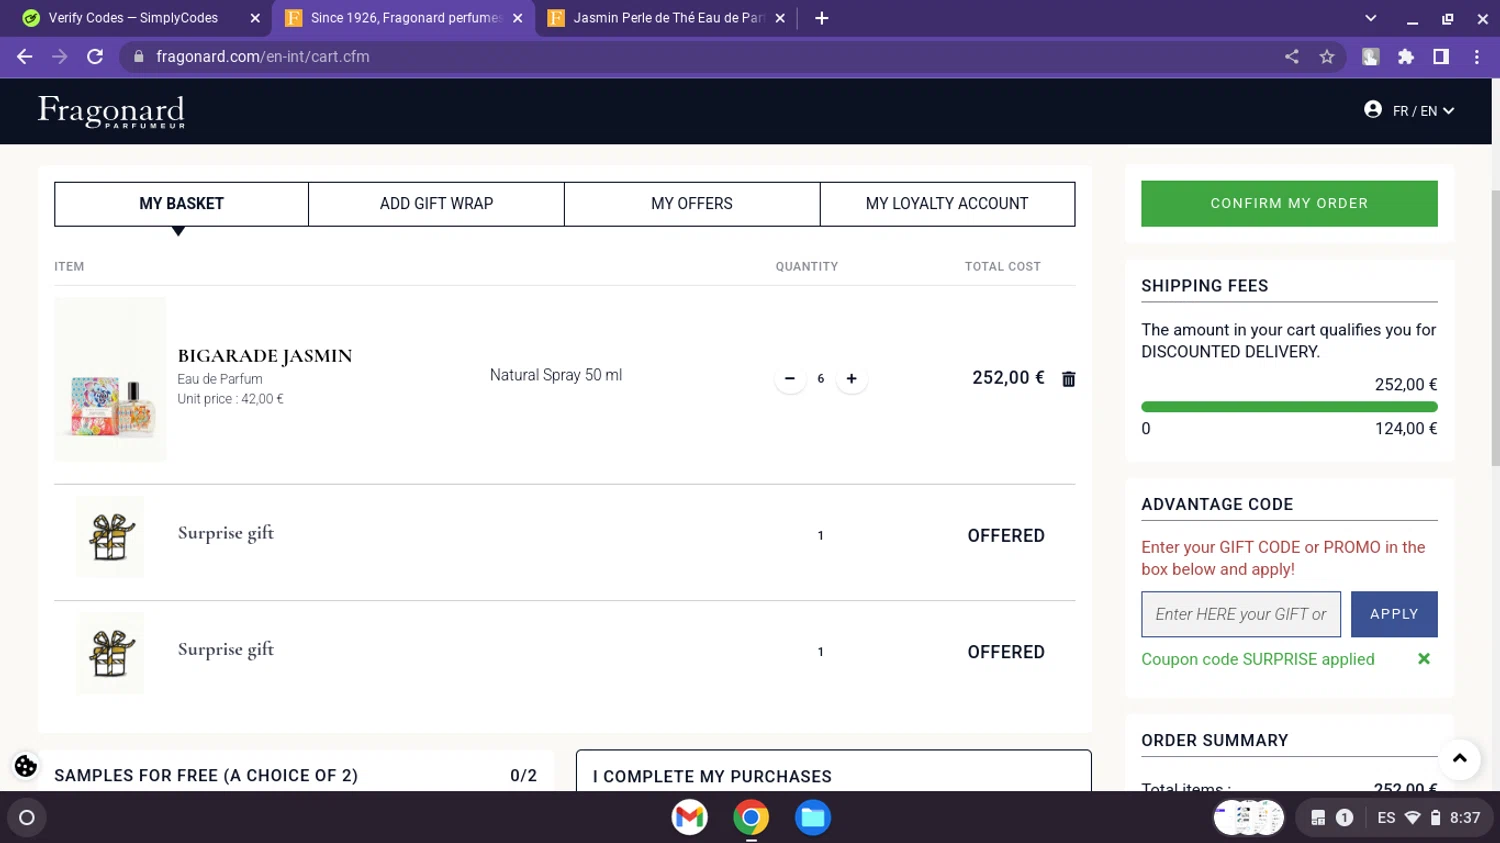Open Gmail from the shelf
Image resolution: width=1500 pixels, height=843 pixels.
click(689, 818)
